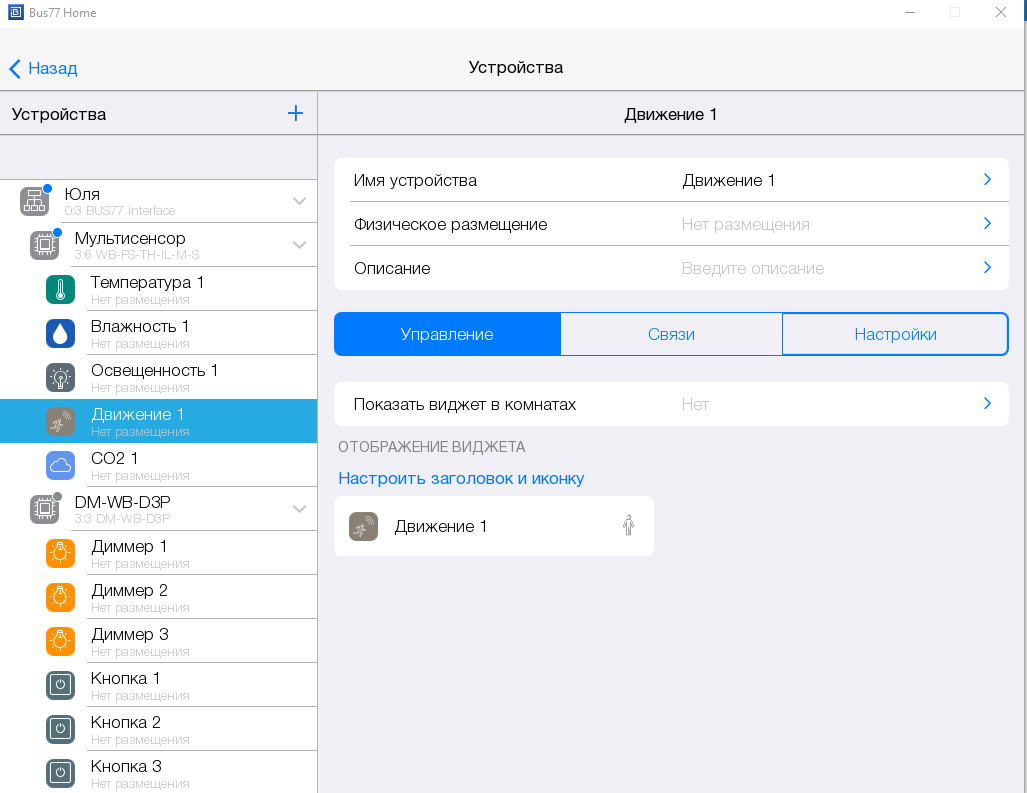Image resolution: width=1027 pixels, height=793 pixels.
Task: Click the plus icon to add device
Action: 295,114
